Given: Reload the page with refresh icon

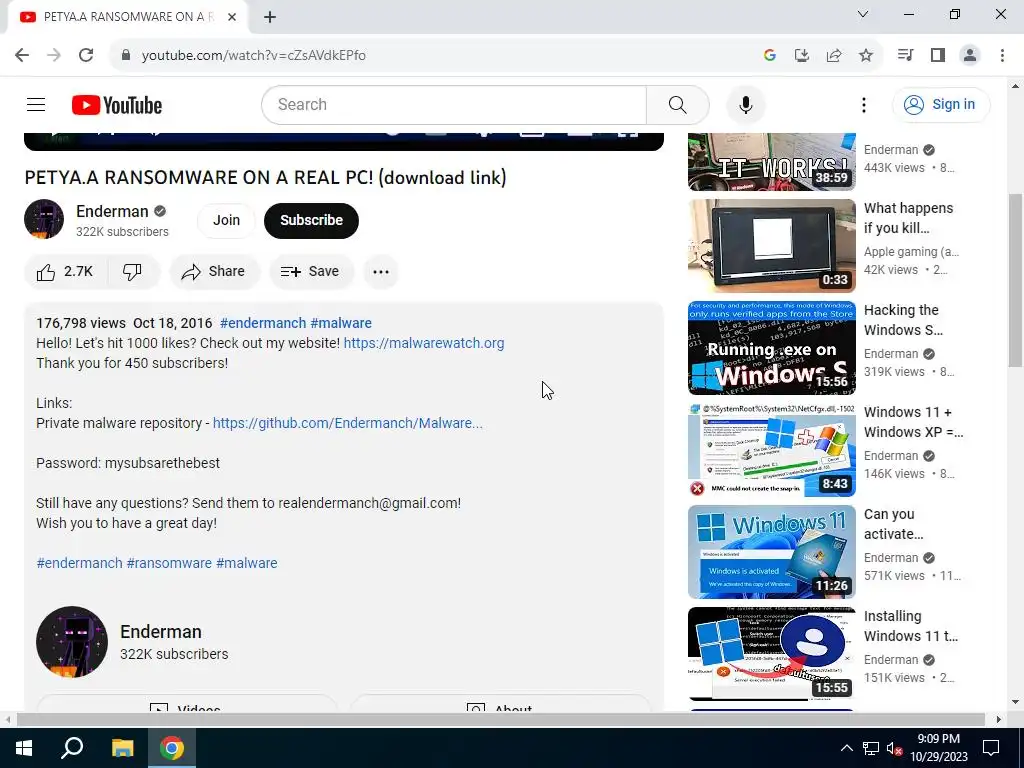Looking at the screenshot, I should tap(86, 55).
